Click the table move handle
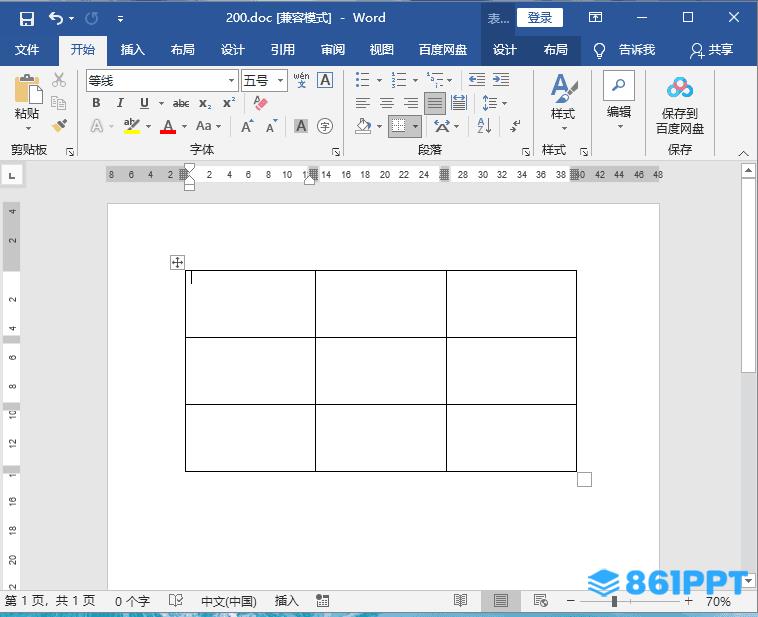This screenshot has width=758, height=617. pos(177,262)
